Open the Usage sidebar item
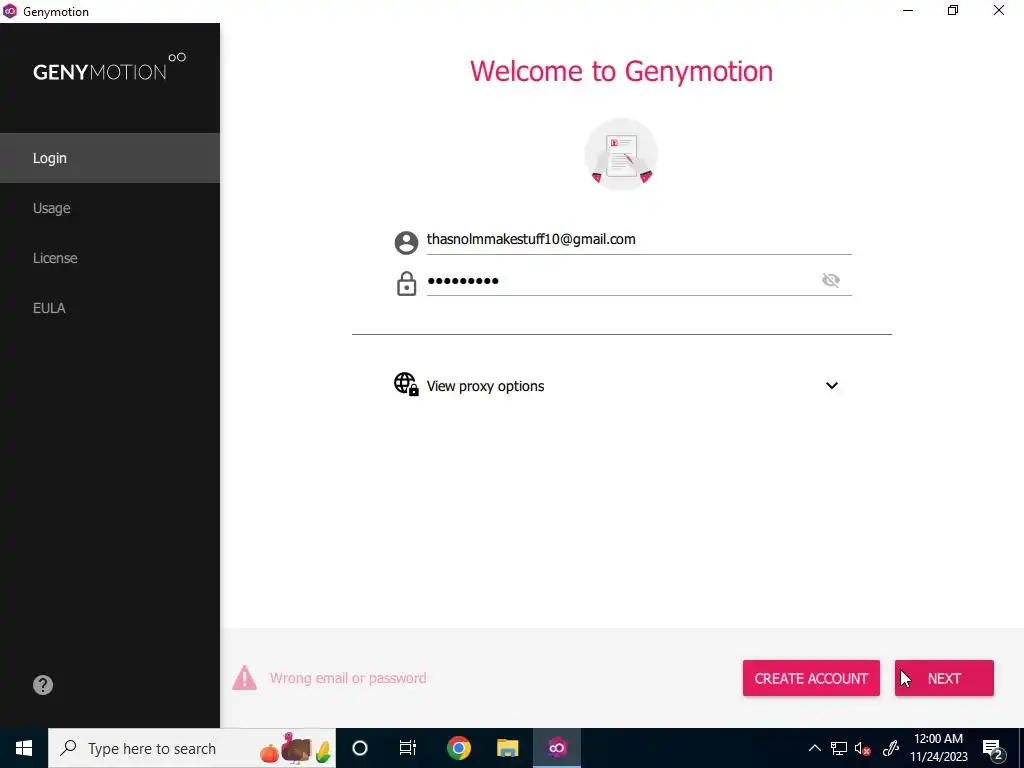Screen dimensions: 1024x768 (x=110, y=208)
